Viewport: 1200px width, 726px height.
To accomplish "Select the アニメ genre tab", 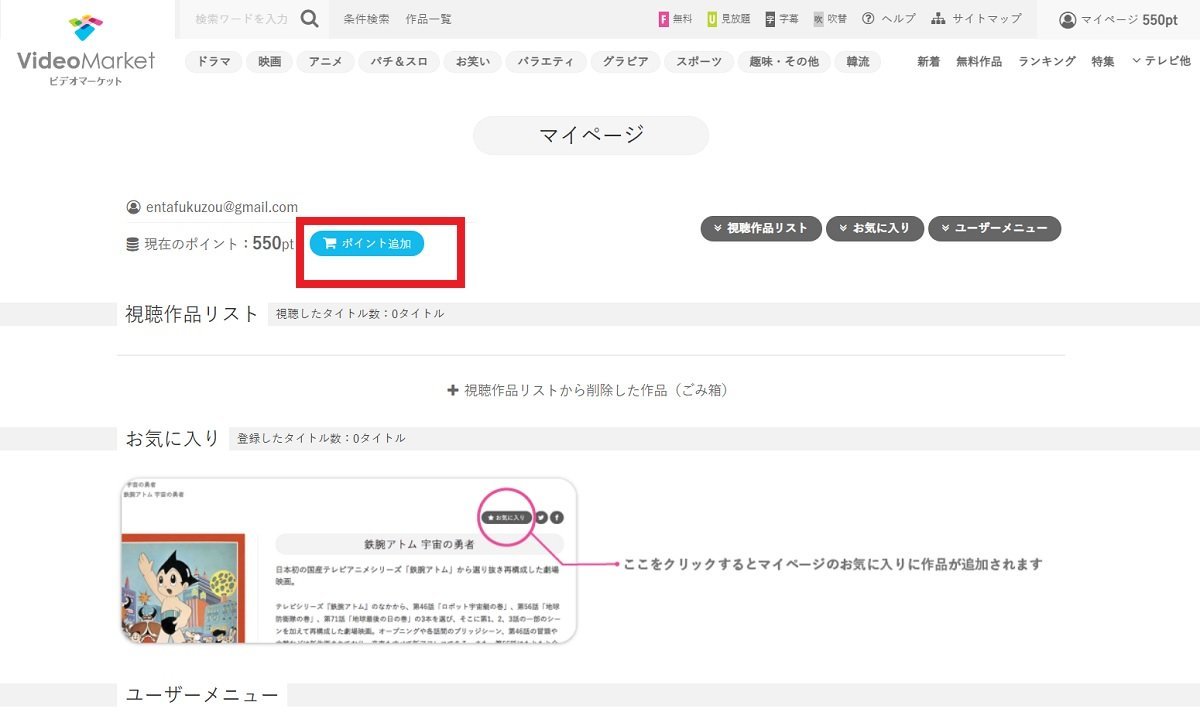I will pos(325,62).
